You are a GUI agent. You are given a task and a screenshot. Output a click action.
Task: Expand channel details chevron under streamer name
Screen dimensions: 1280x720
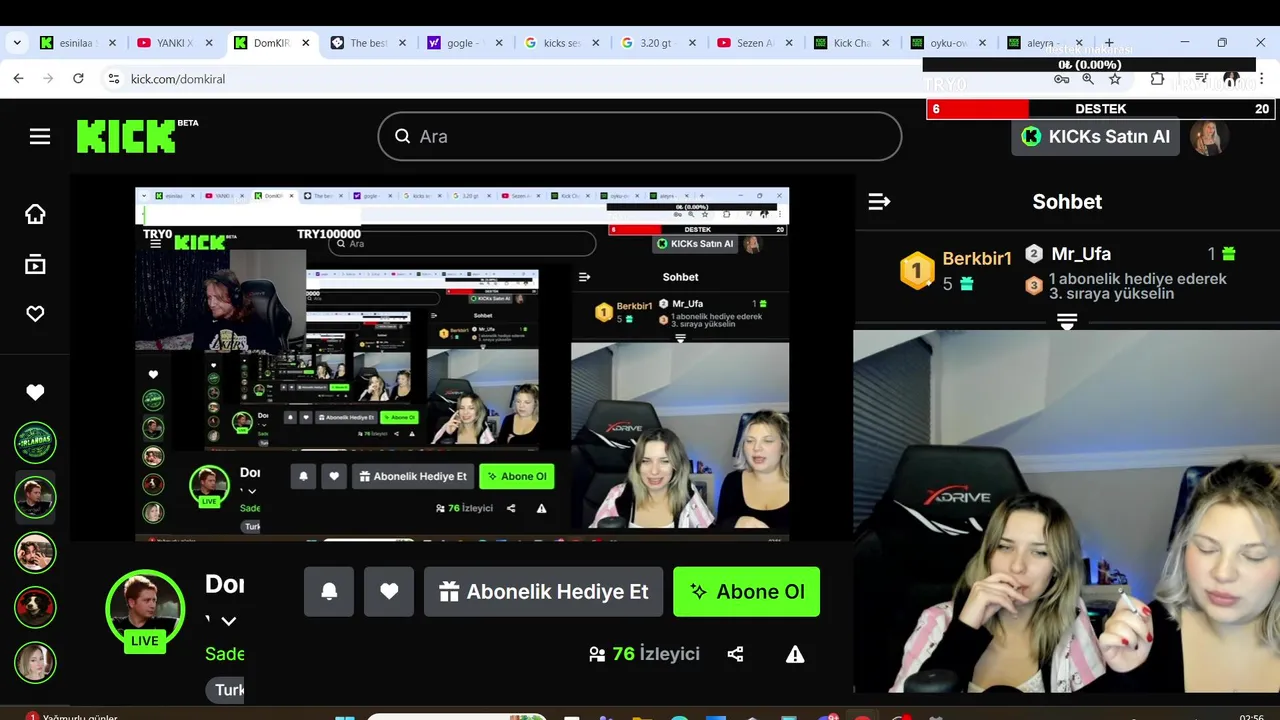point(228,621)
